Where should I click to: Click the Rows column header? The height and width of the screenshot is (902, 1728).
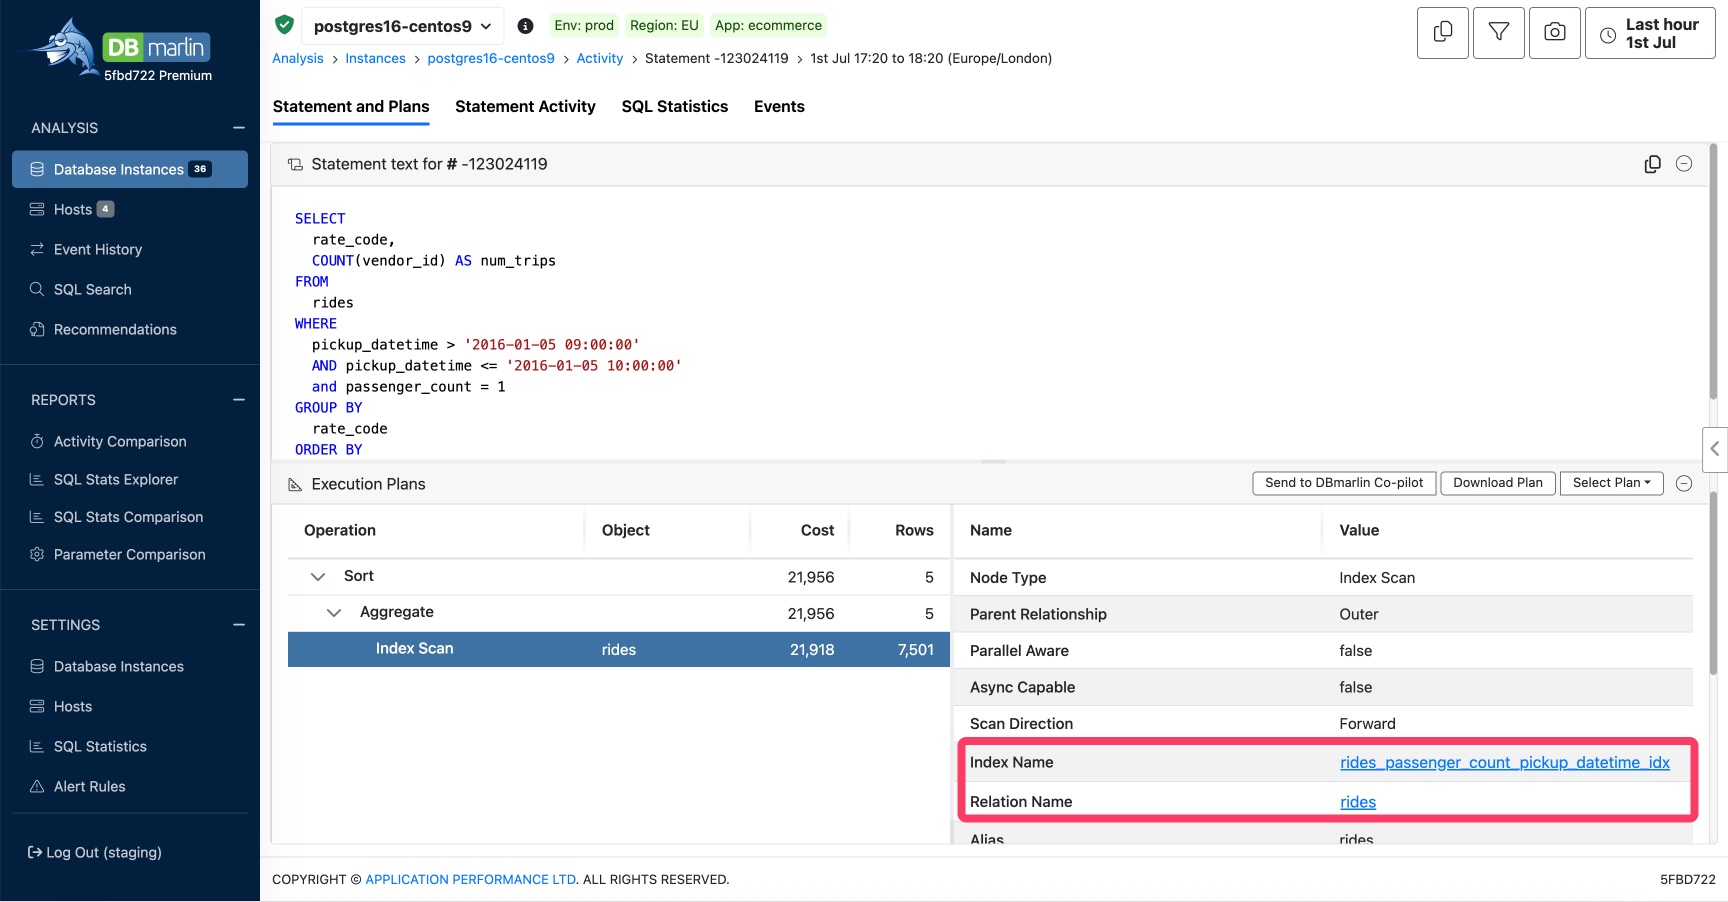click(x=914, y=531)
